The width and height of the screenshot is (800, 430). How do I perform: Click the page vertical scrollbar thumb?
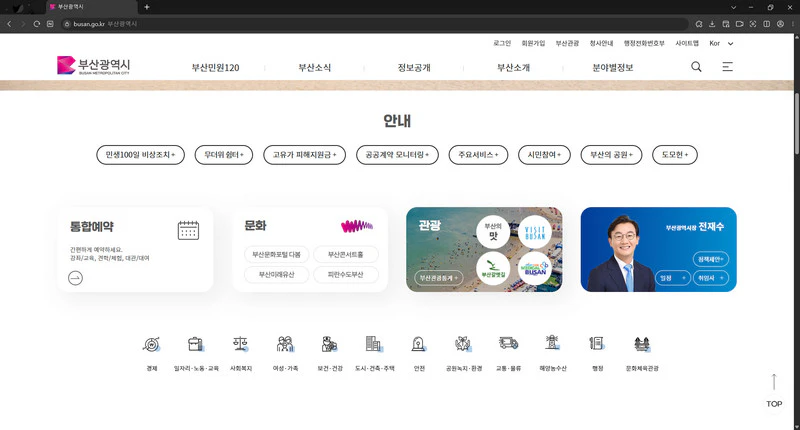coord(797,124)
